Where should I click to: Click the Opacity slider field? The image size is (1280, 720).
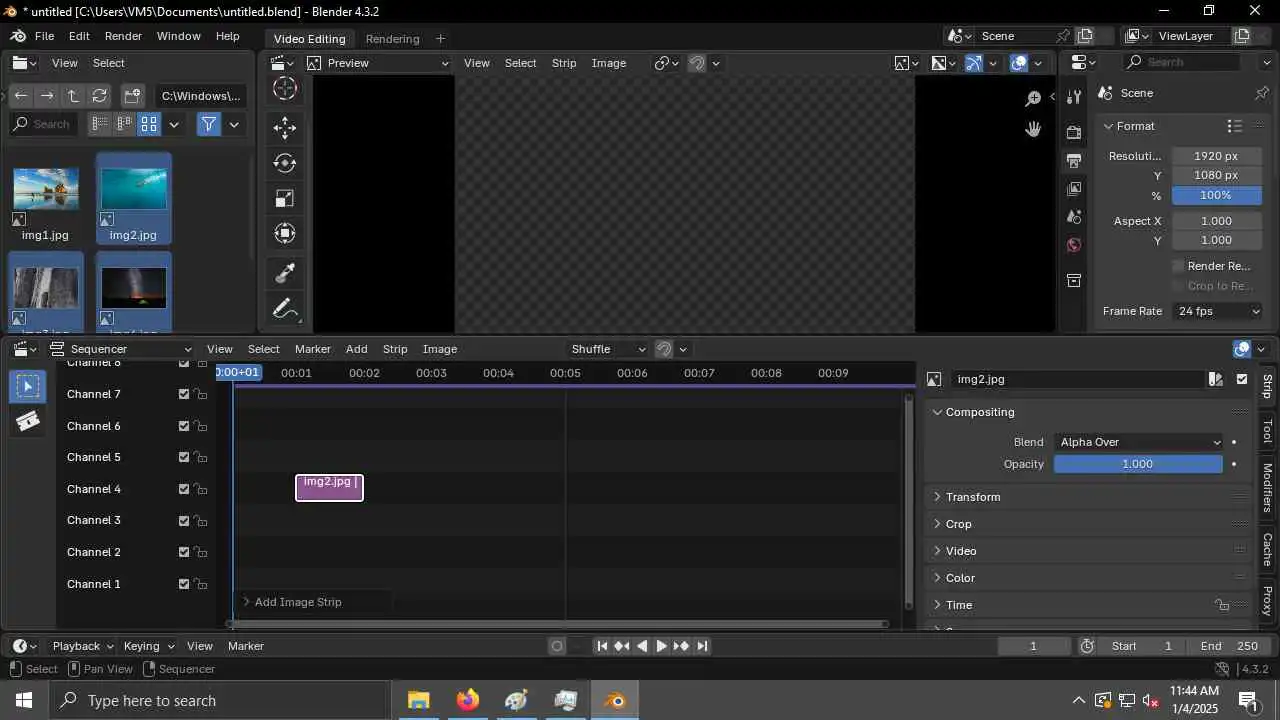click(x=1138, y=464)
